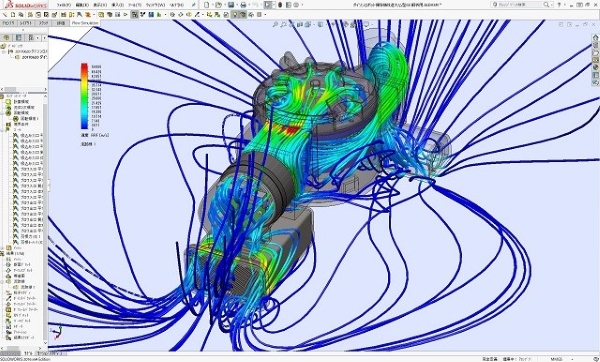Collapse the goals folder in simulation tree

click(2, 130)
